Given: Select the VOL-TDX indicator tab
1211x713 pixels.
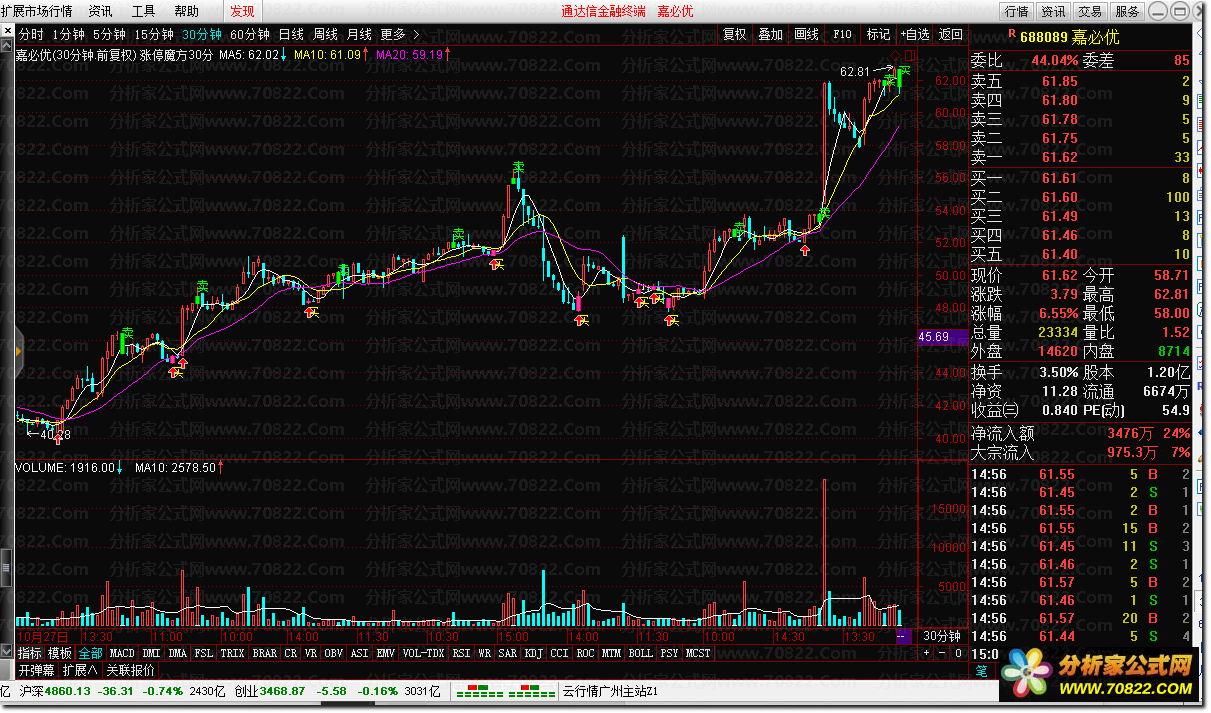Looking at the screenshot, I should click(424, 653).
